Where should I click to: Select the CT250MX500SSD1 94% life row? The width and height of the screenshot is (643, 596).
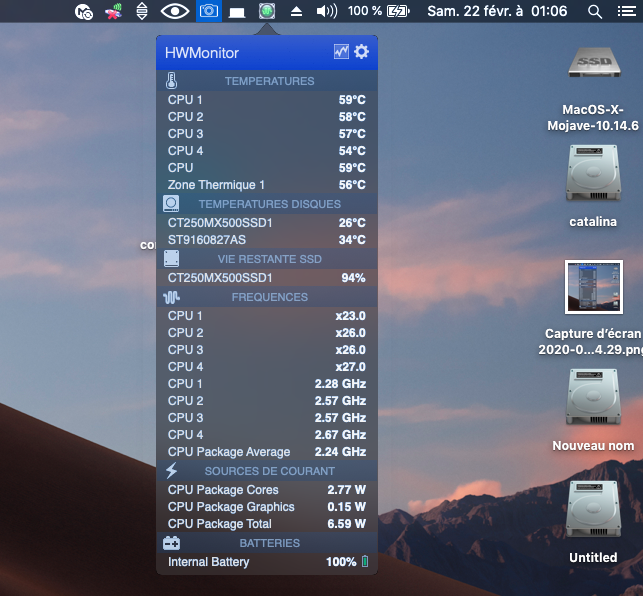(x=267, y=278)
